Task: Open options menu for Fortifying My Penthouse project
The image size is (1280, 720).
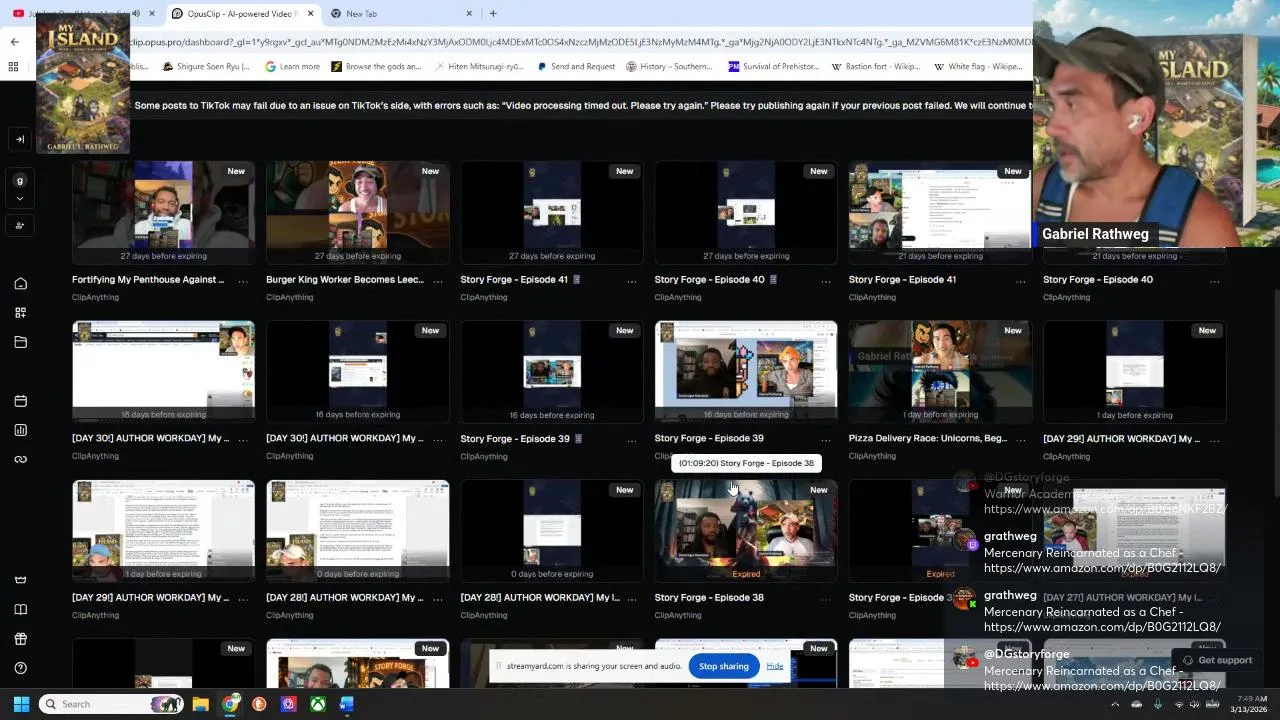Action: [243, 281]
